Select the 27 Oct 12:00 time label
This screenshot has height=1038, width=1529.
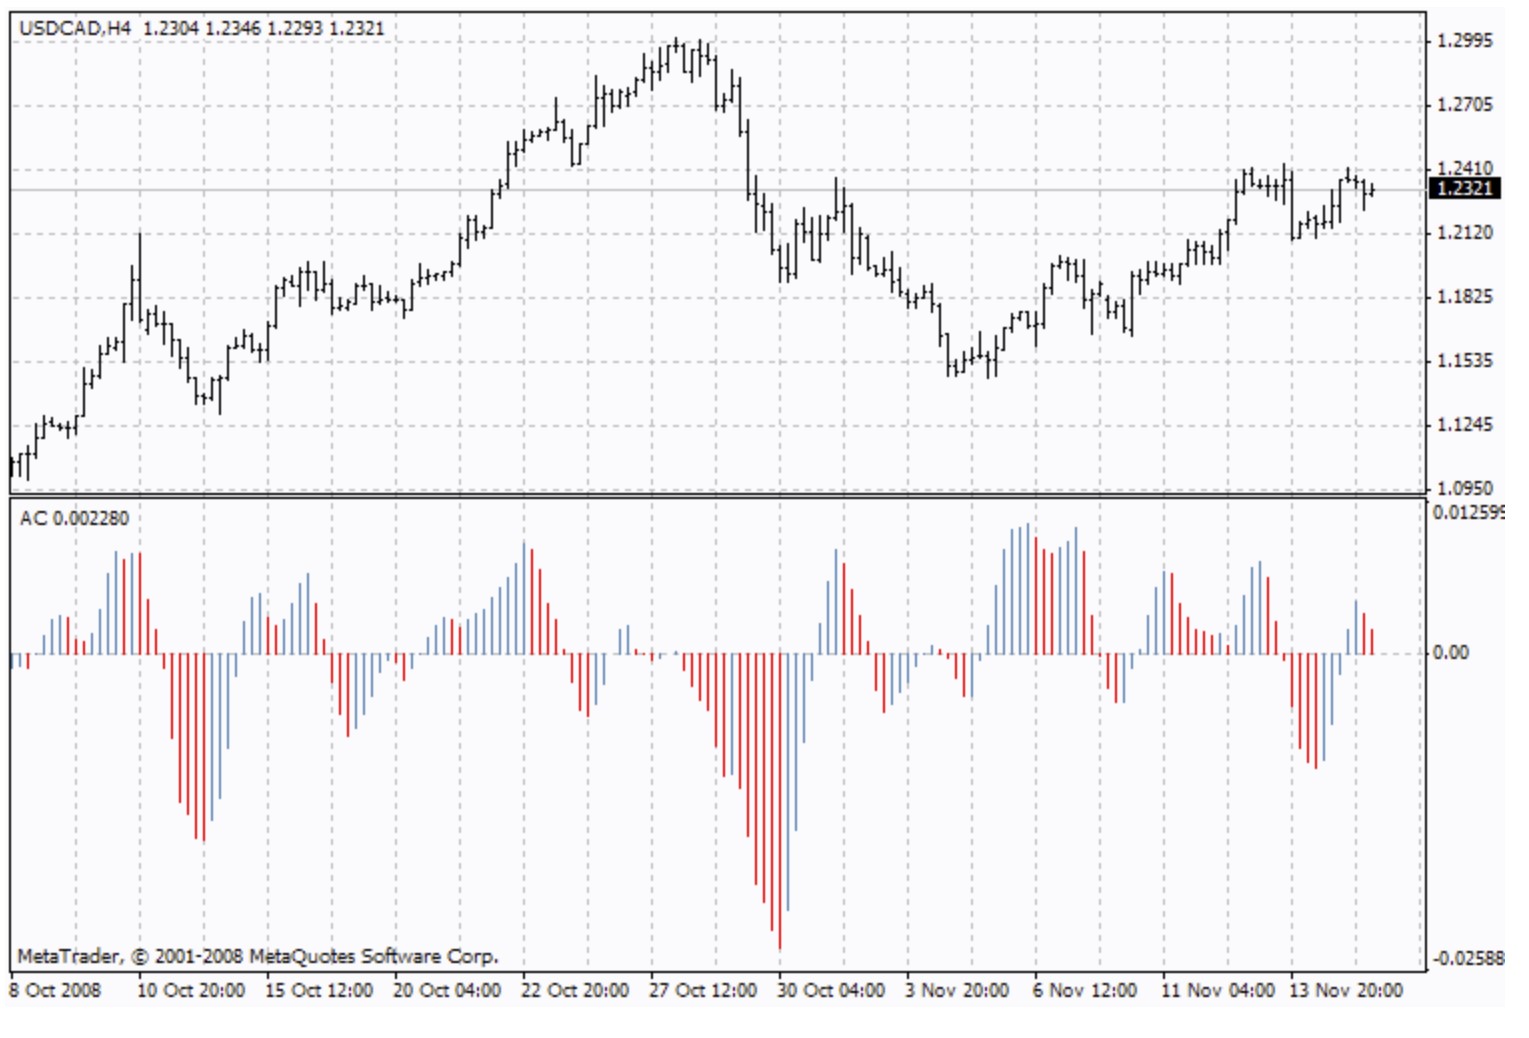click(703, 991)
